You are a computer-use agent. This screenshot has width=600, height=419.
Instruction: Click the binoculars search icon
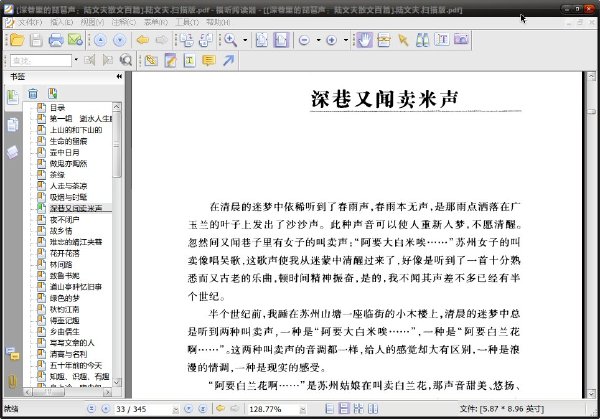[x=422, y=40]
